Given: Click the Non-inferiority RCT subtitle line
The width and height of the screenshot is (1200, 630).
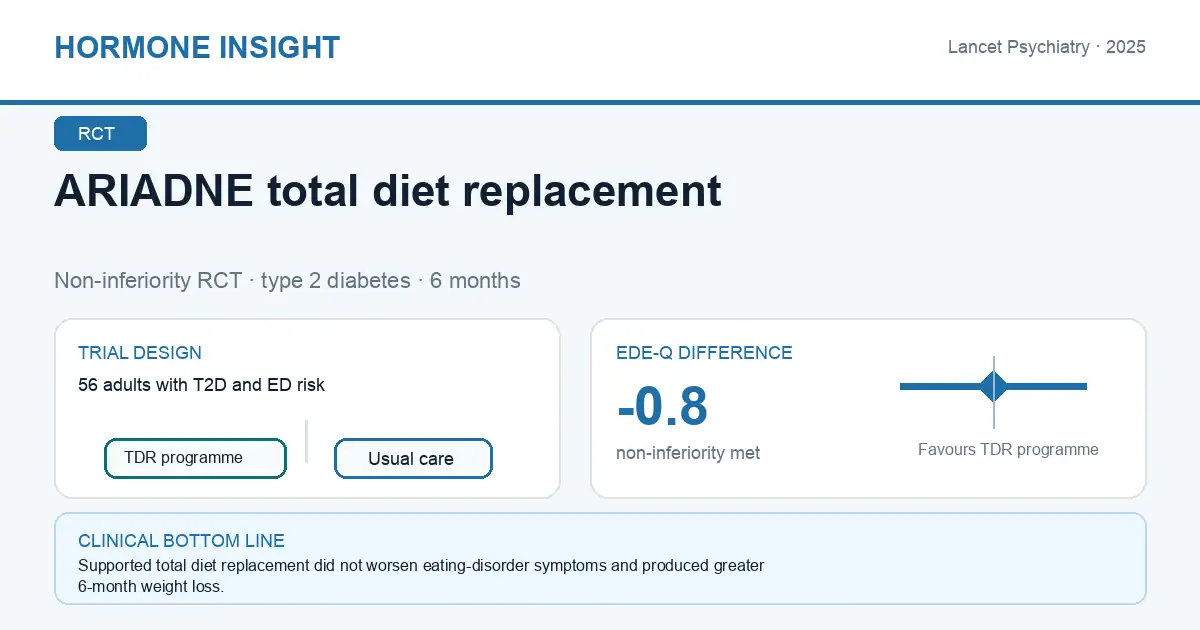Looking at the screenshot, I should click(x=287, y=280).
